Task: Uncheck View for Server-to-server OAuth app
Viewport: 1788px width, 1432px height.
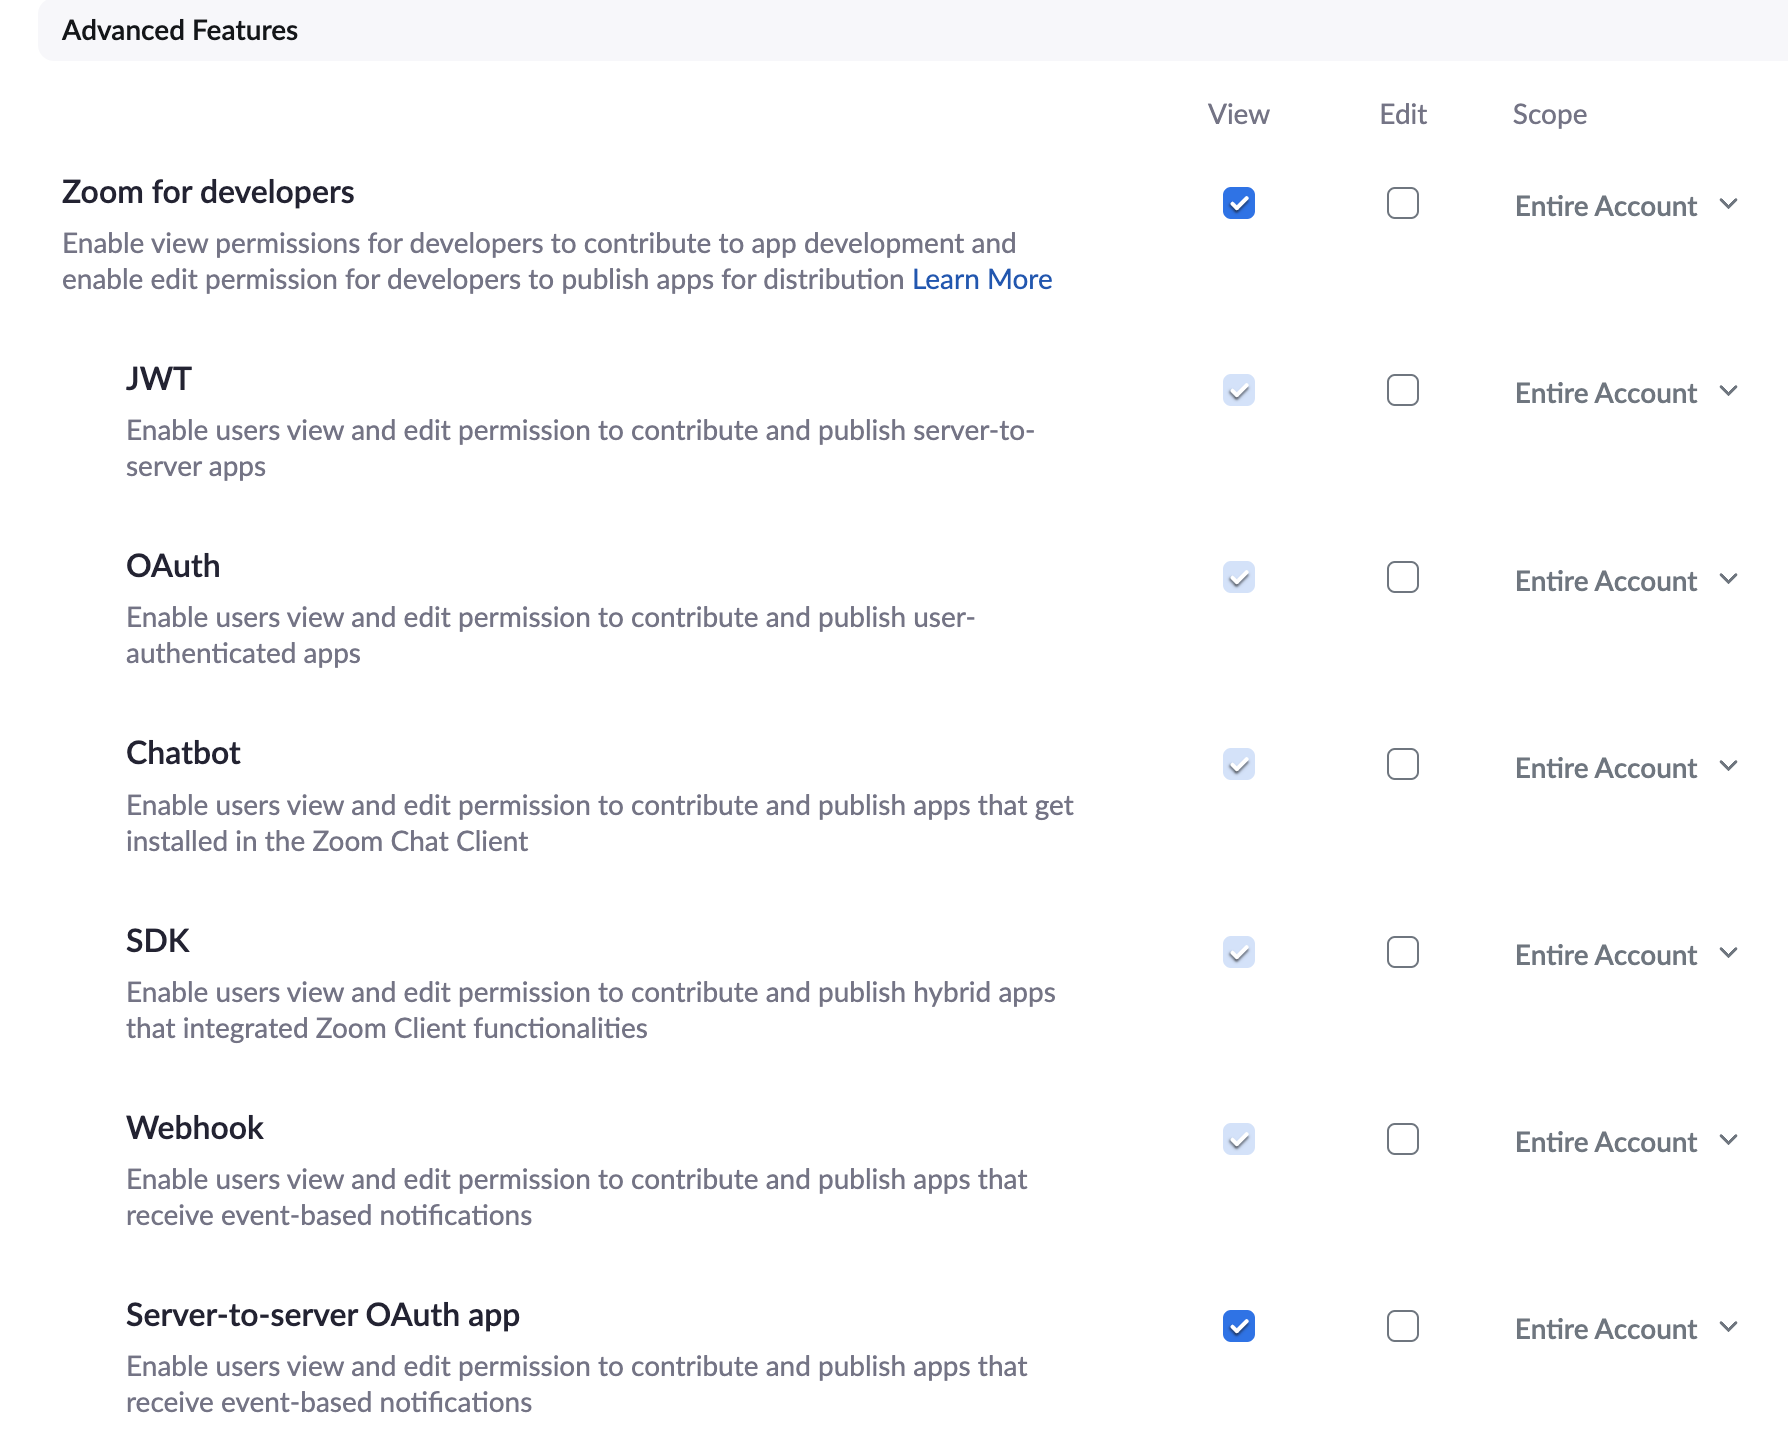Action: (1238, 1326)
